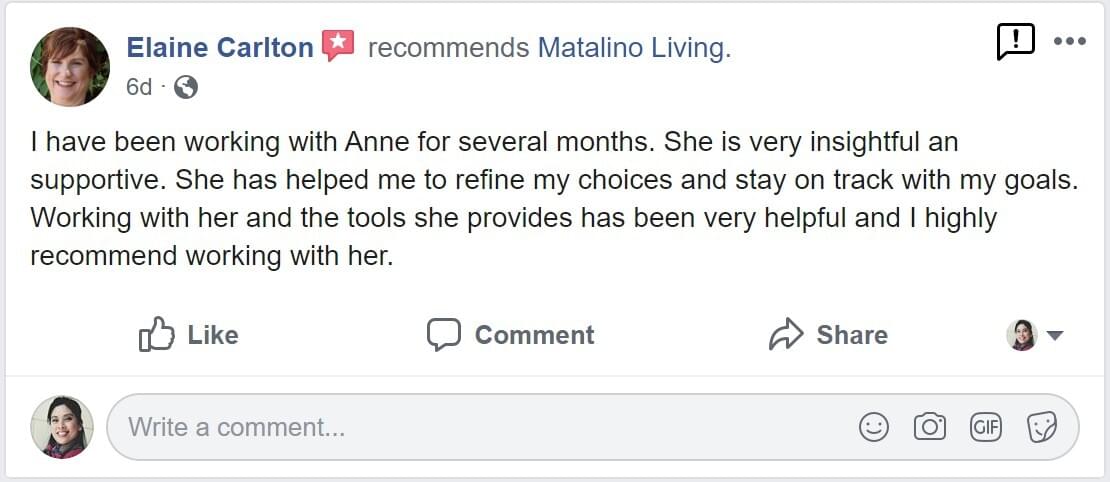Open the three-dots post options menu
Screen dimensions: 1110x482
pos(1069,42)
